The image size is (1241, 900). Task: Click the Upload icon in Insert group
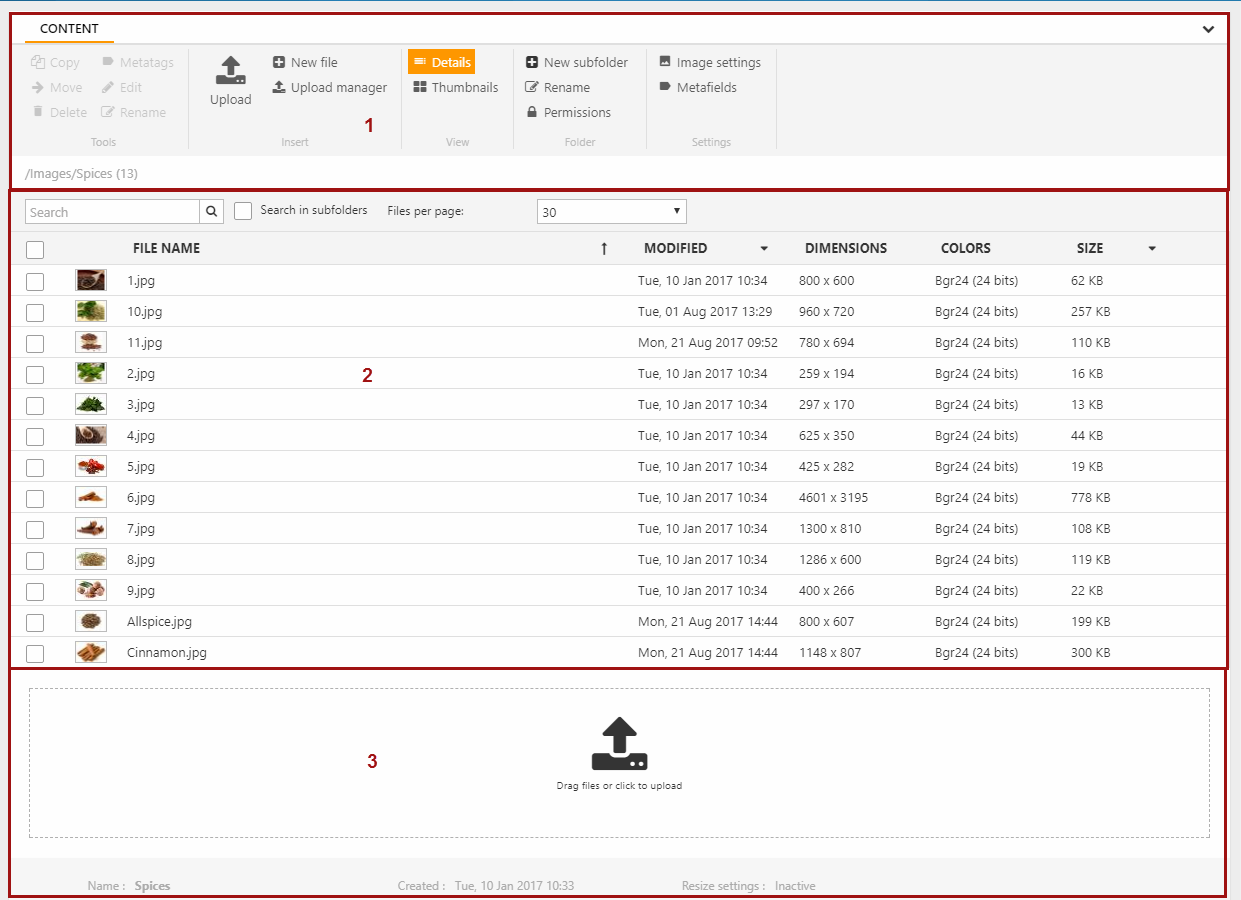pos(230,71)
